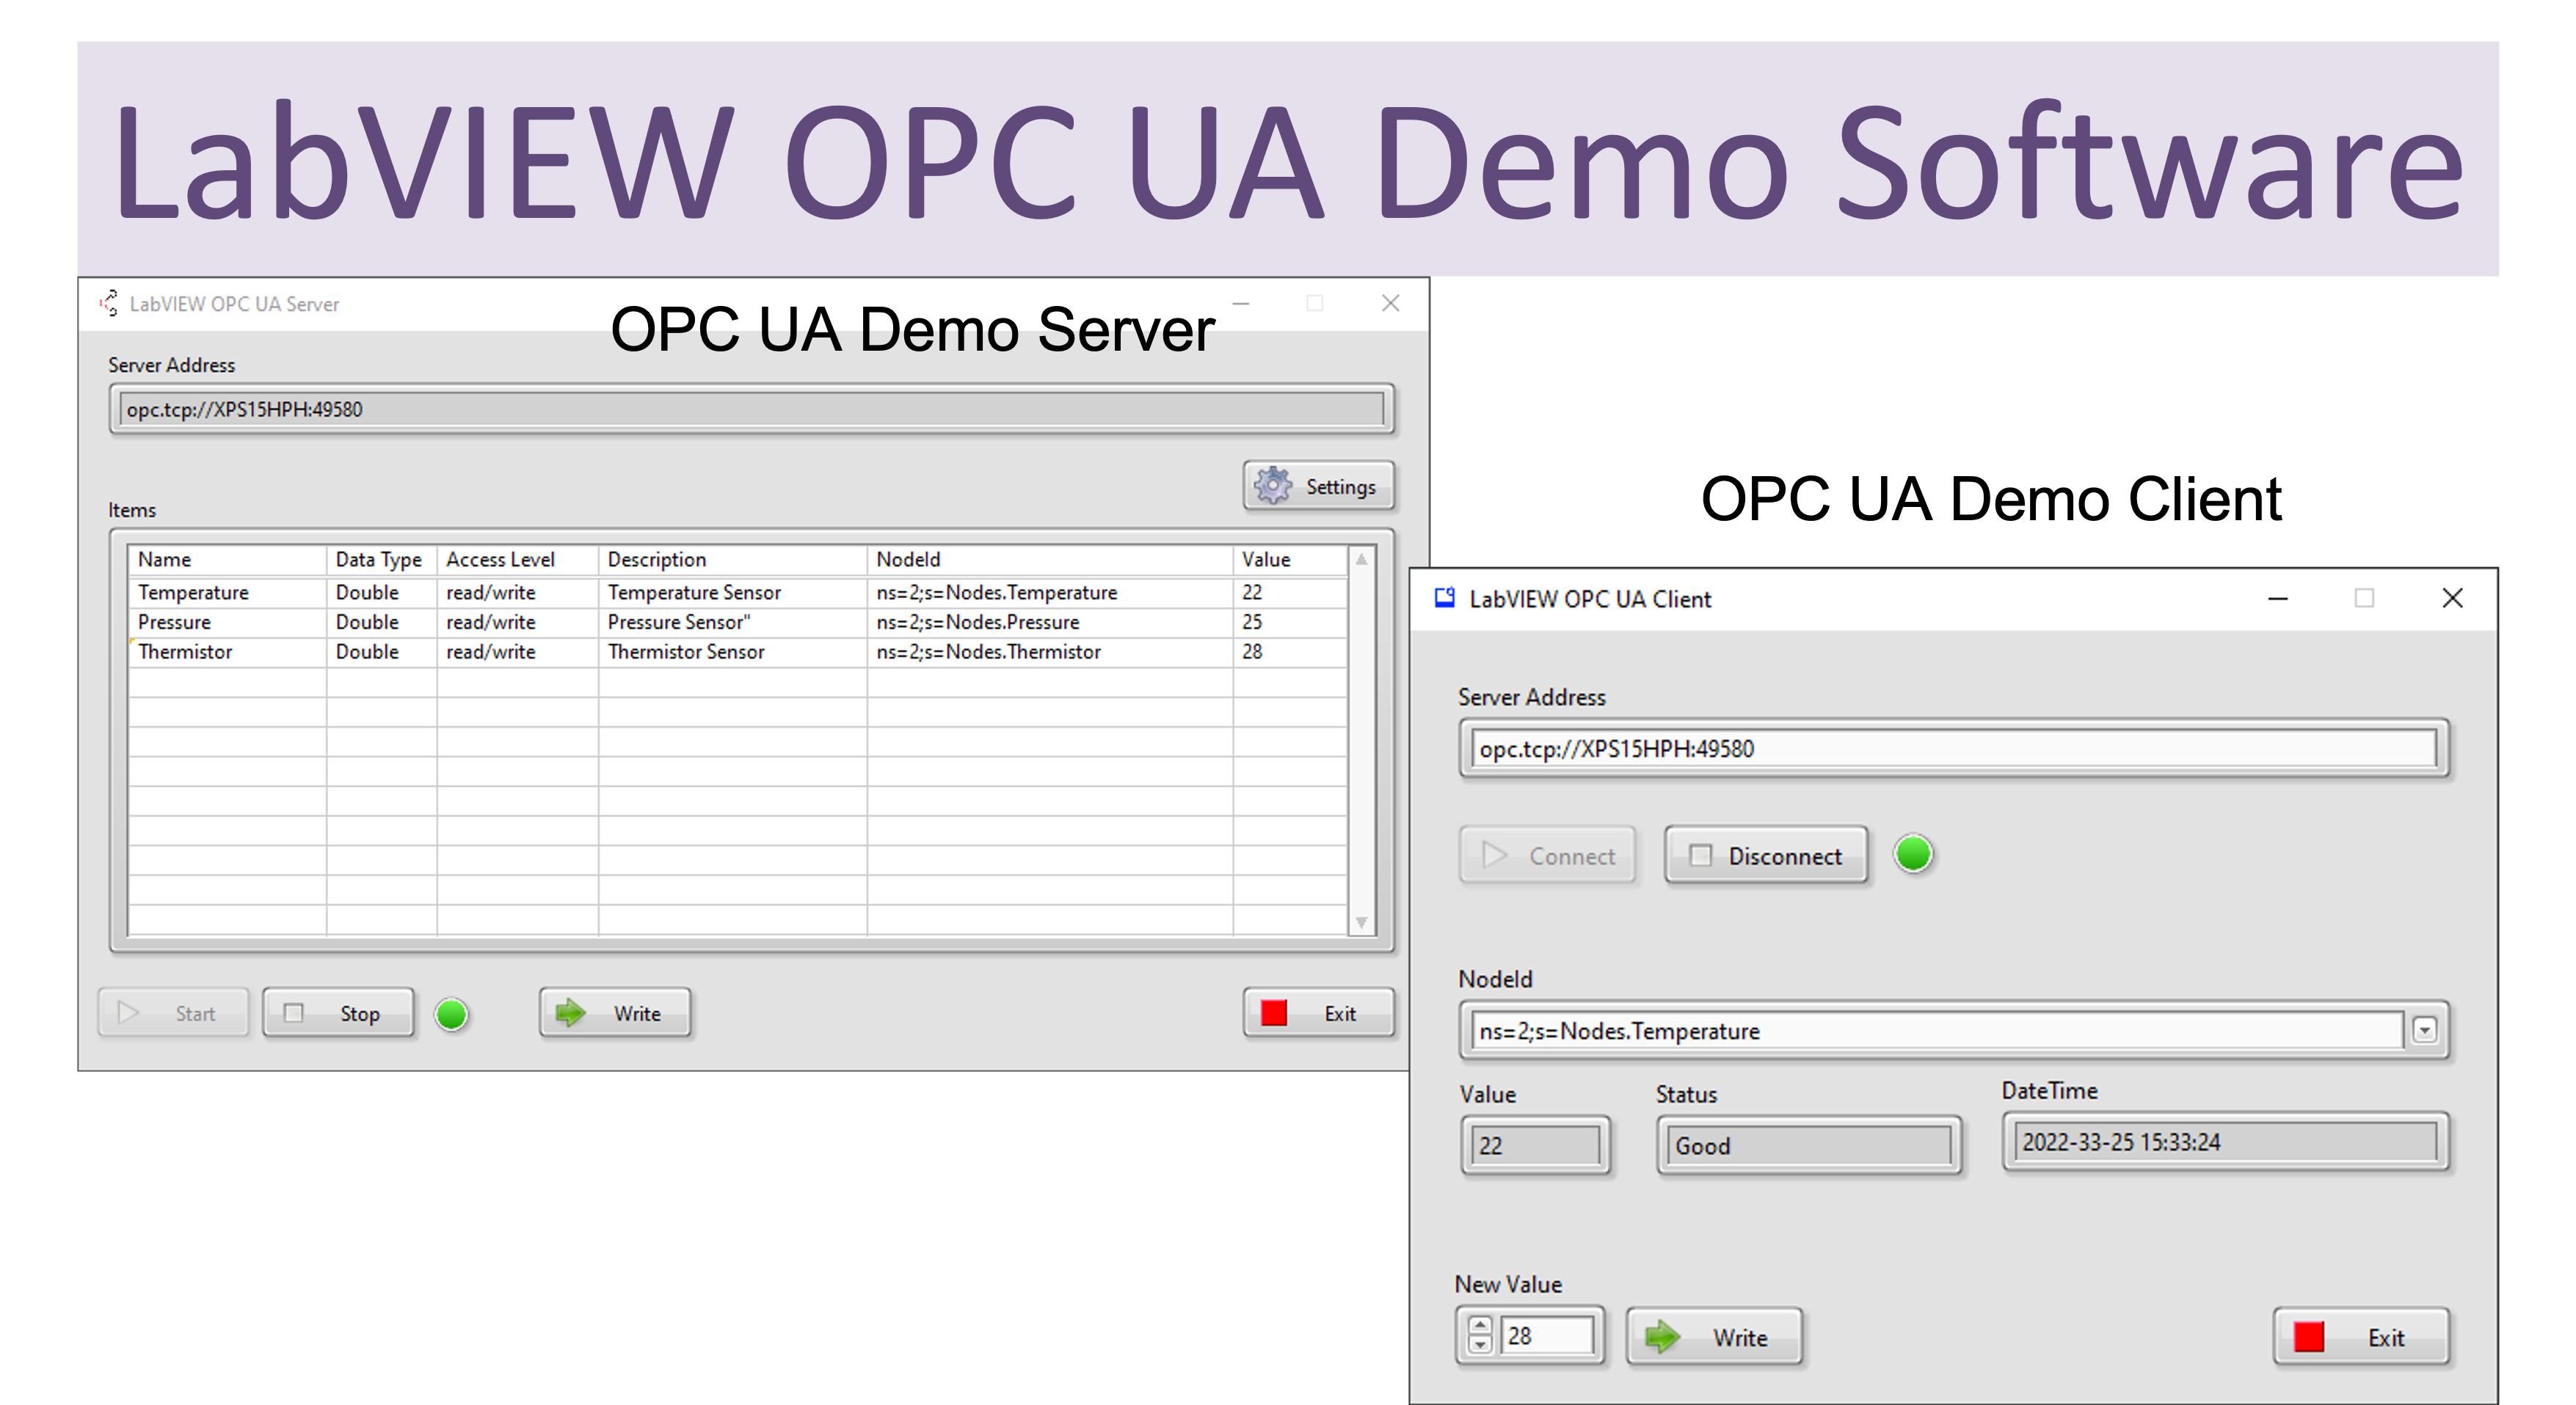Click value 28 in Thermistor row
The width and height of the screenshot is (2576, 1405).
pyautogui.click(x=1290, y=652)
